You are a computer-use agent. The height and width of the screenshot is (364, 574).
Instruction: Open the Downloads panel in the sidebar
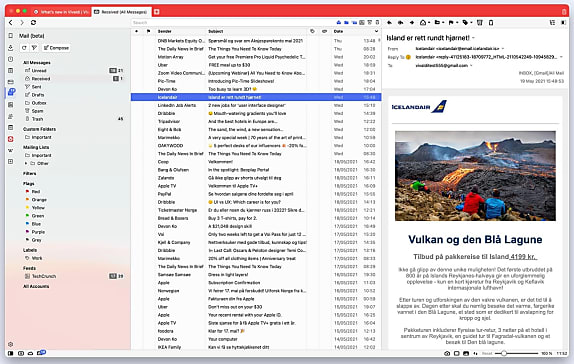tap(11, 48)
